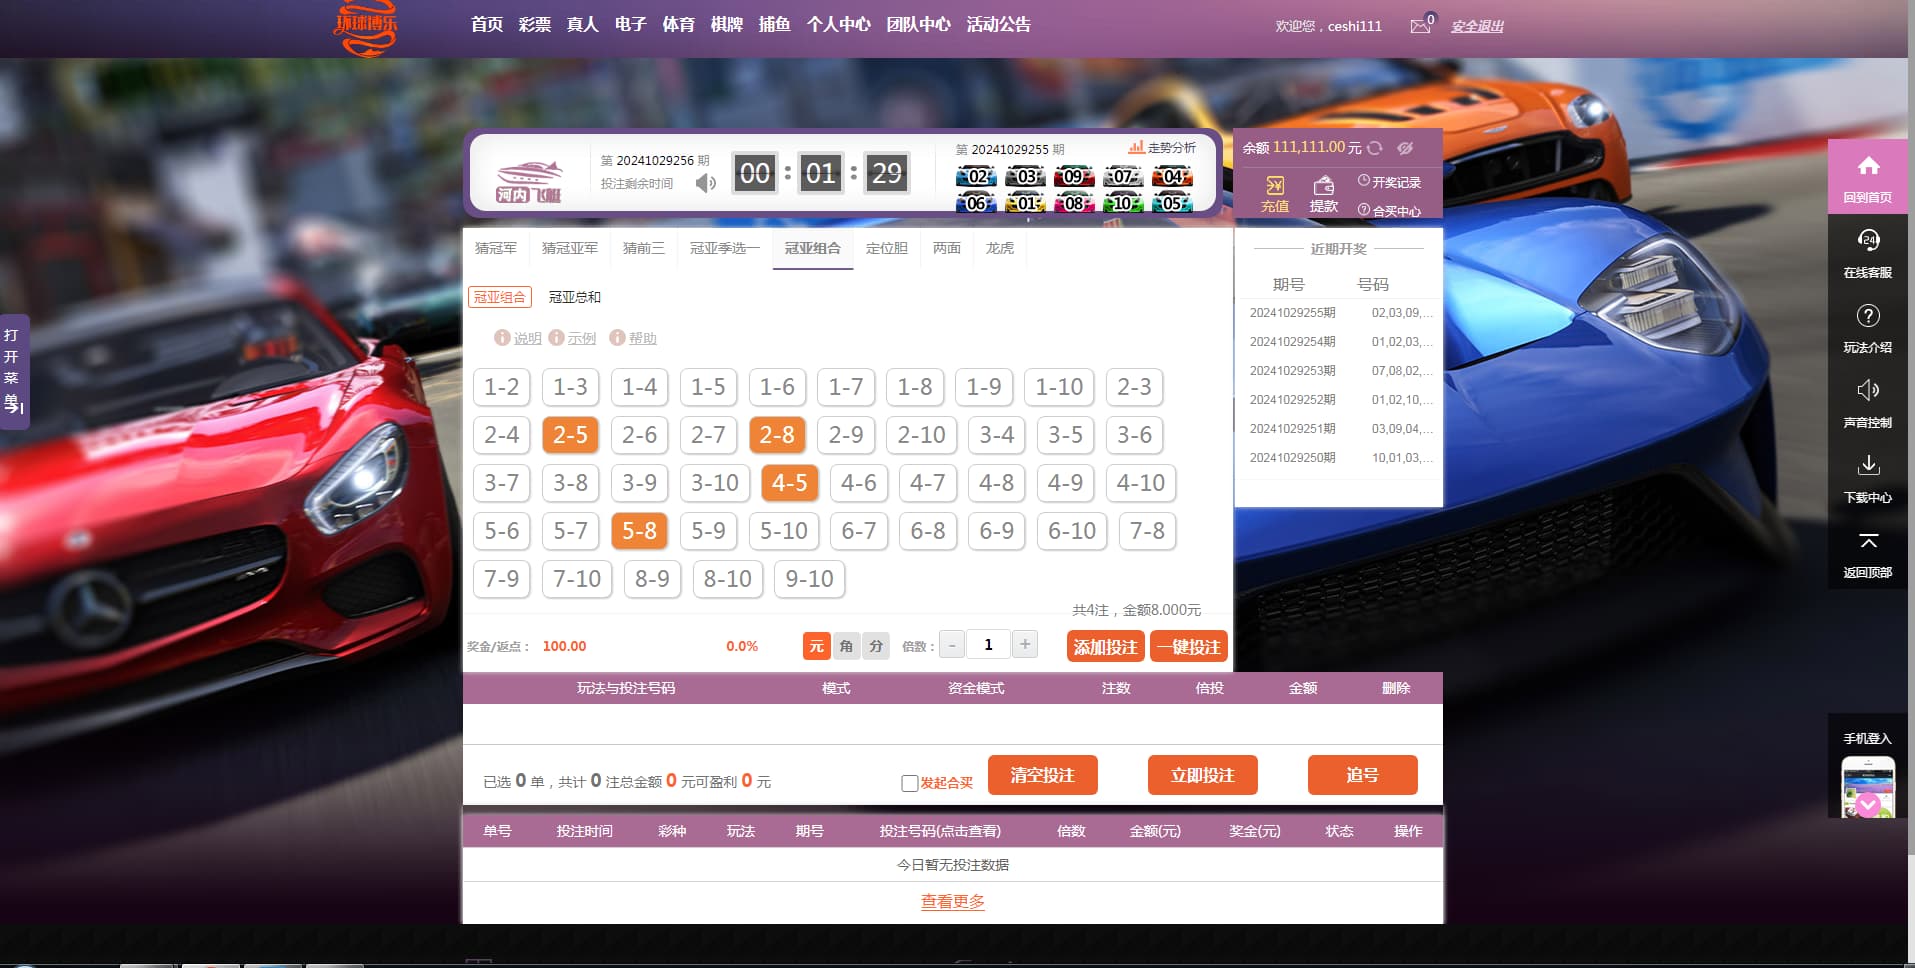Hide balance with the eye icon
Image resolution: width=1915 pixels, height=968 pixels.
[x=1405, y=148]
